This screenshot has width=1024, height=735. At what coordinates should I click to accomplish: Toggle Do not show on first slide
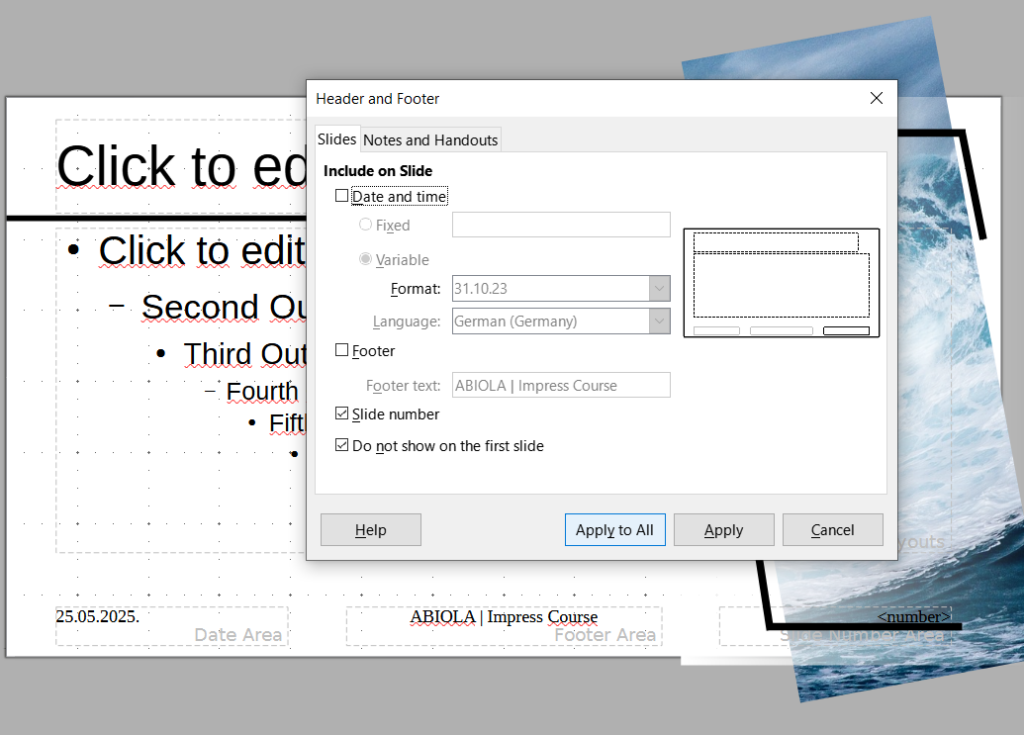click(x=342, y=446)
